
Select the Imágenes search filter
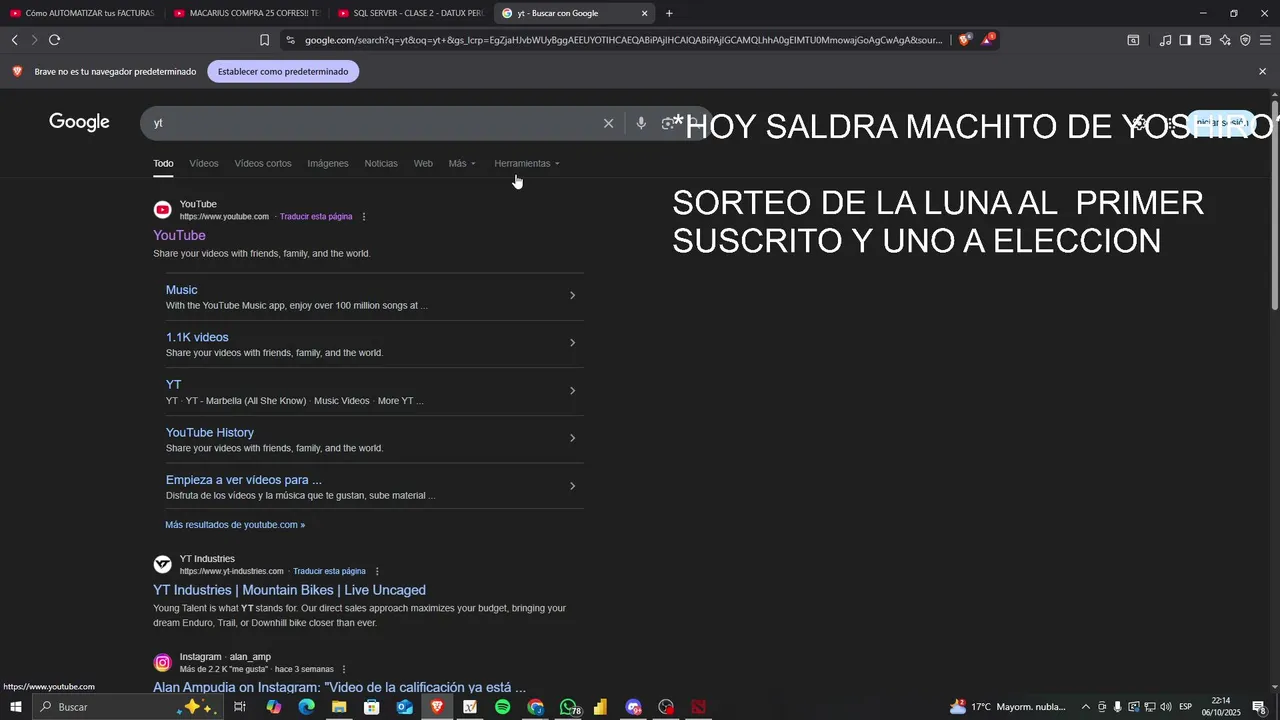coord(328,163)
